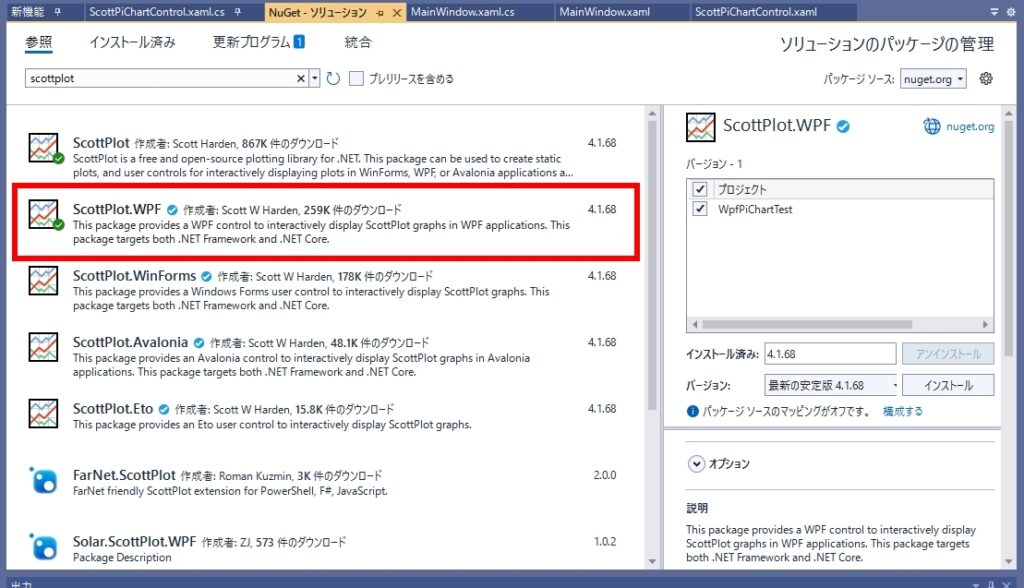Click the Solar.ScottPlot.WPF package icon
The width and height of the screenshot is (1024, 588).
[x=43, y=548]
